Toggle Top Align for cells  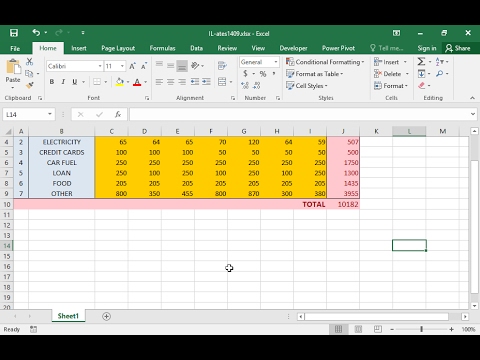[x=159, y=65]
